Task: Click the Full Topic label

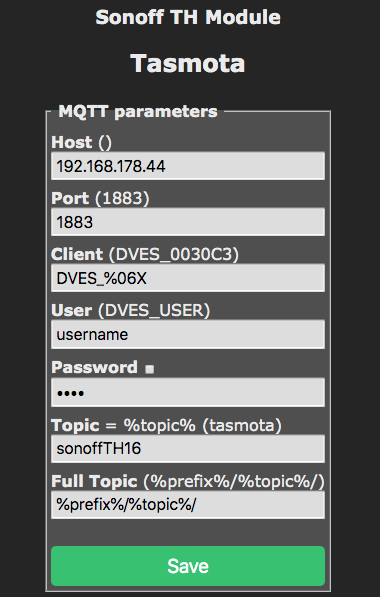Action: [x=188, y=481]
